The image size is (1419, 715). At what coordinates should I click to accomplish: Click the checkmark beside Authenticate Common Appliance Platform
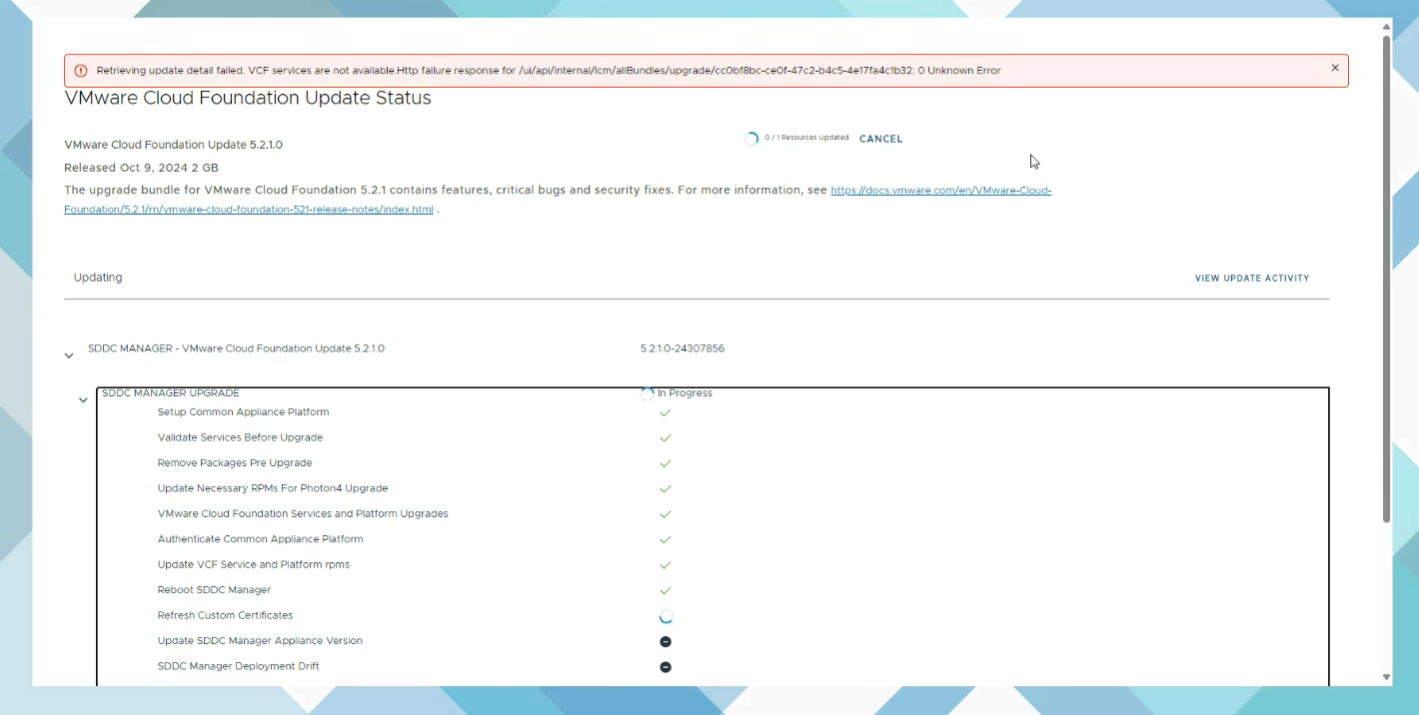pyautogui.click(x=664, y=539)
